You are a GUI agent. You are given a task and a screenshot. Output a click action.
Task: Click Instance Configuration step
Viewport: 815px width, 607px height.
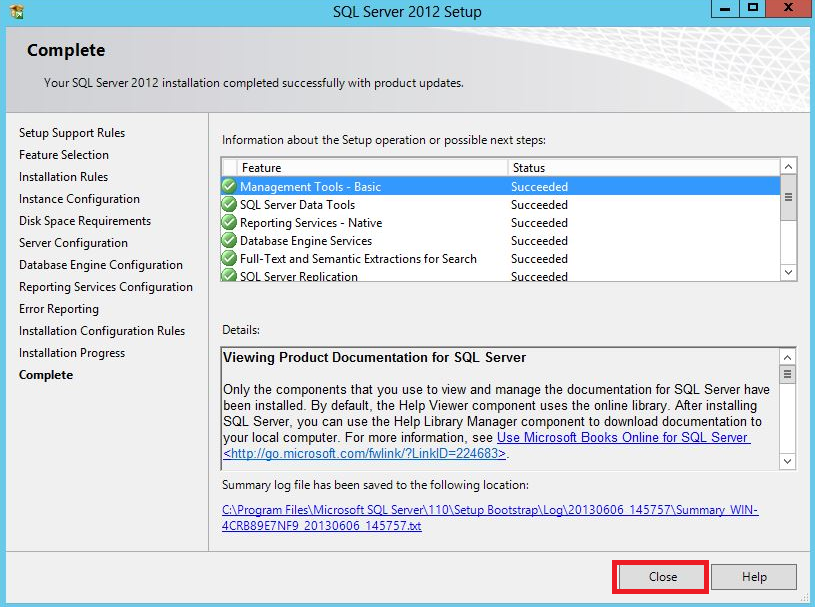coord(80,199)
